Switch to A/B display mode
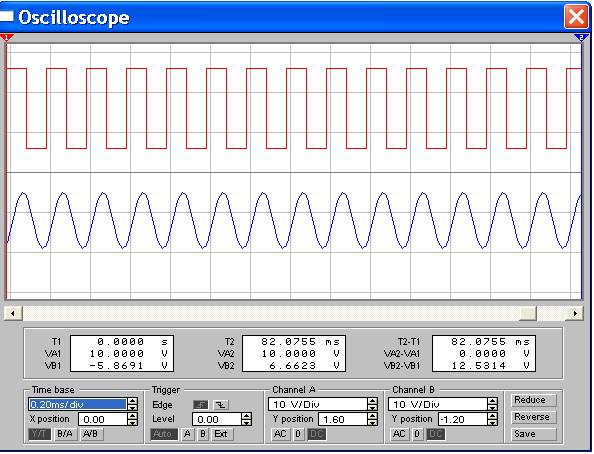 tap(91, 434)
